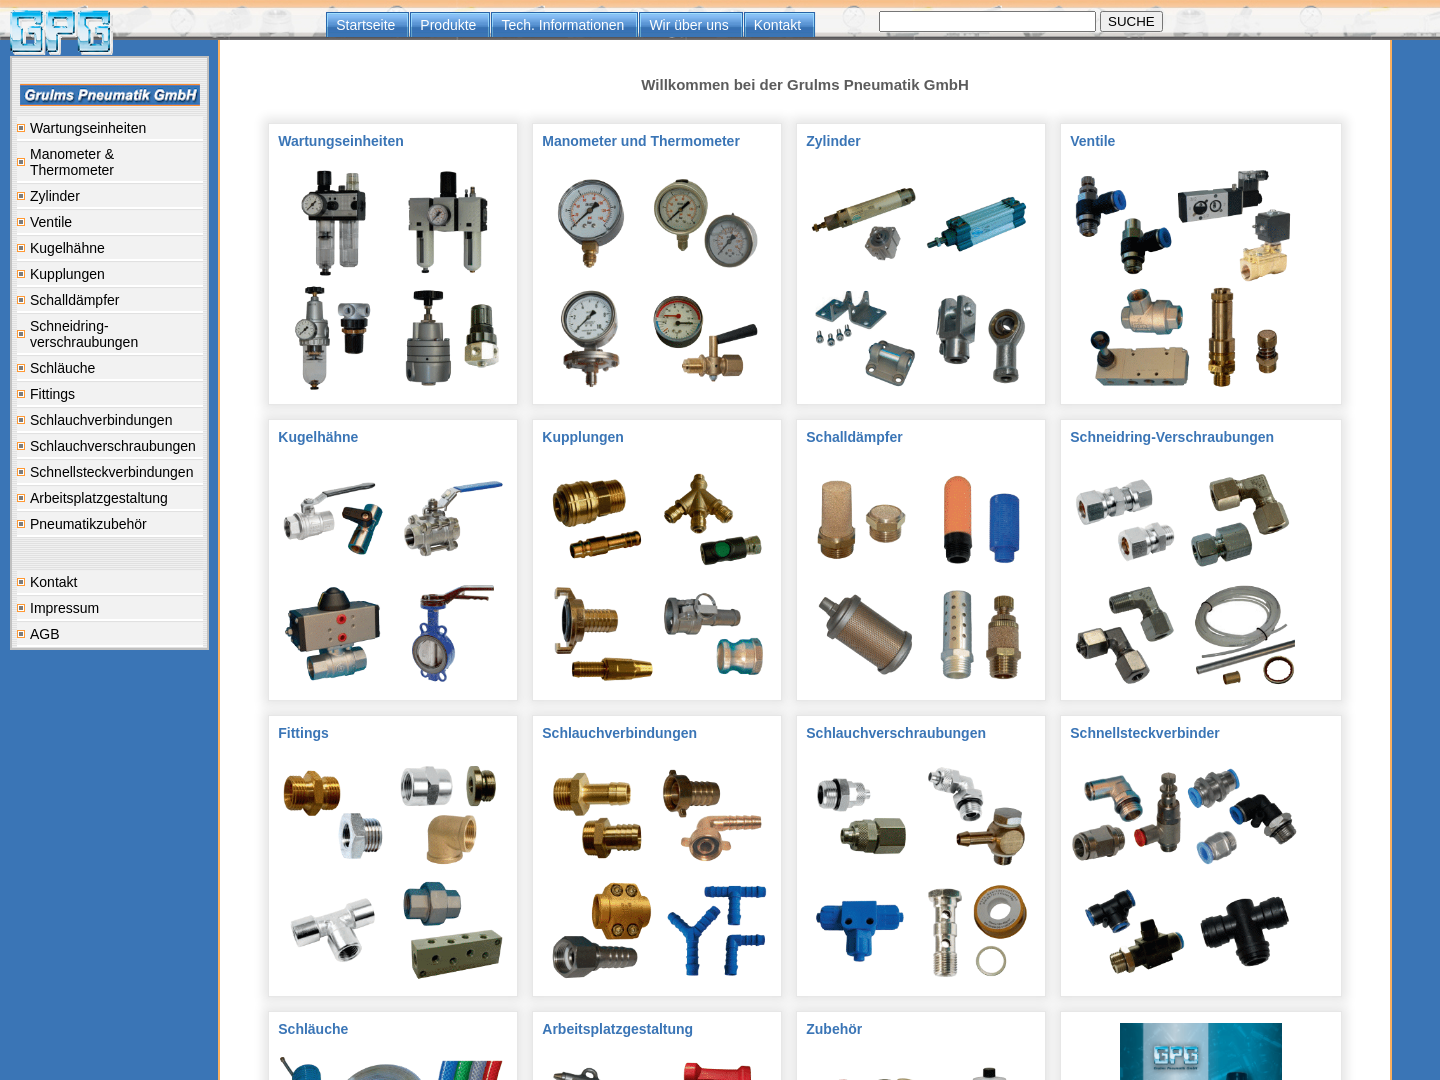
Task: Open the Kugelhähne product image
Action: click(x=392, y=575)
